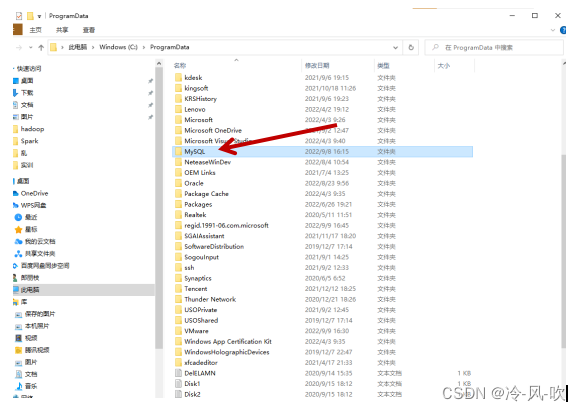
Task: Open the blue leftmost ribbon tab
Action: 18,30
